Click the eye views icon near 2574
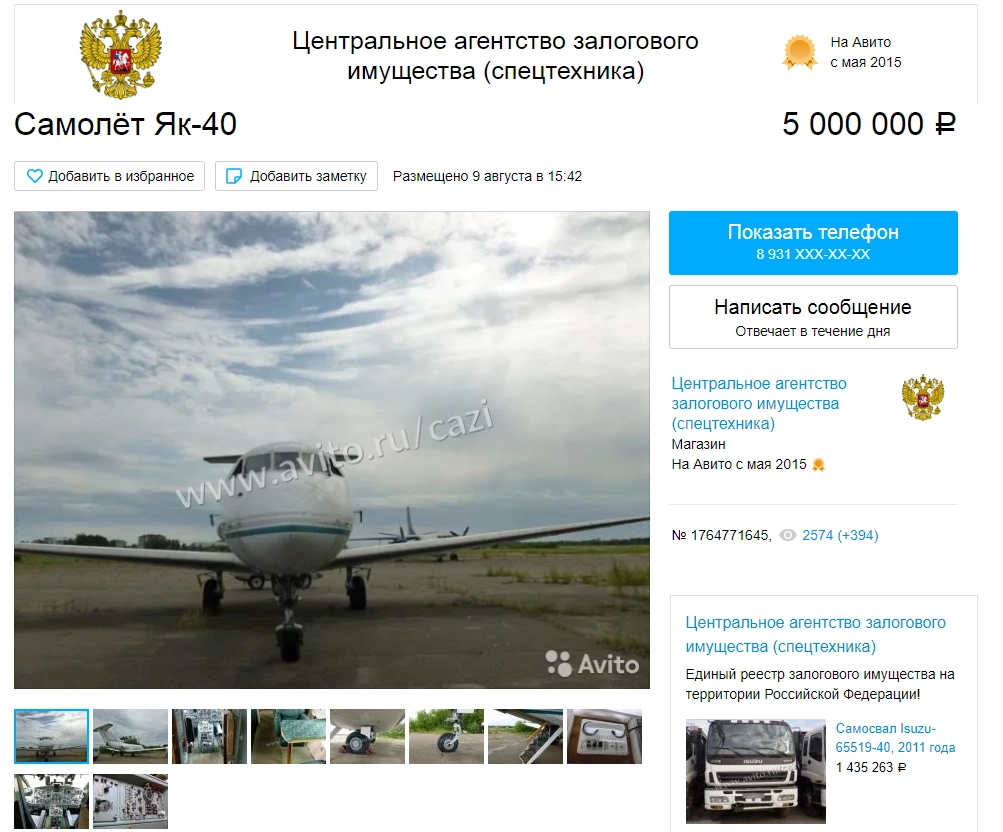Image resolution: width=1003 pixels, height=832 pixels. [x=788, y=535]
